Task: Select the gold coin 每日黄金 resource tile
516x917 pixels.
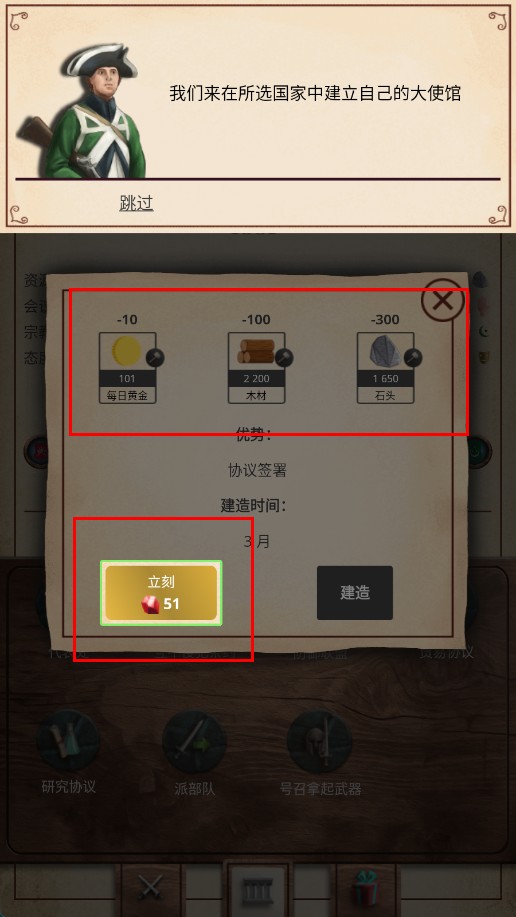Action: pyautogui.click(x=128, y=368)
